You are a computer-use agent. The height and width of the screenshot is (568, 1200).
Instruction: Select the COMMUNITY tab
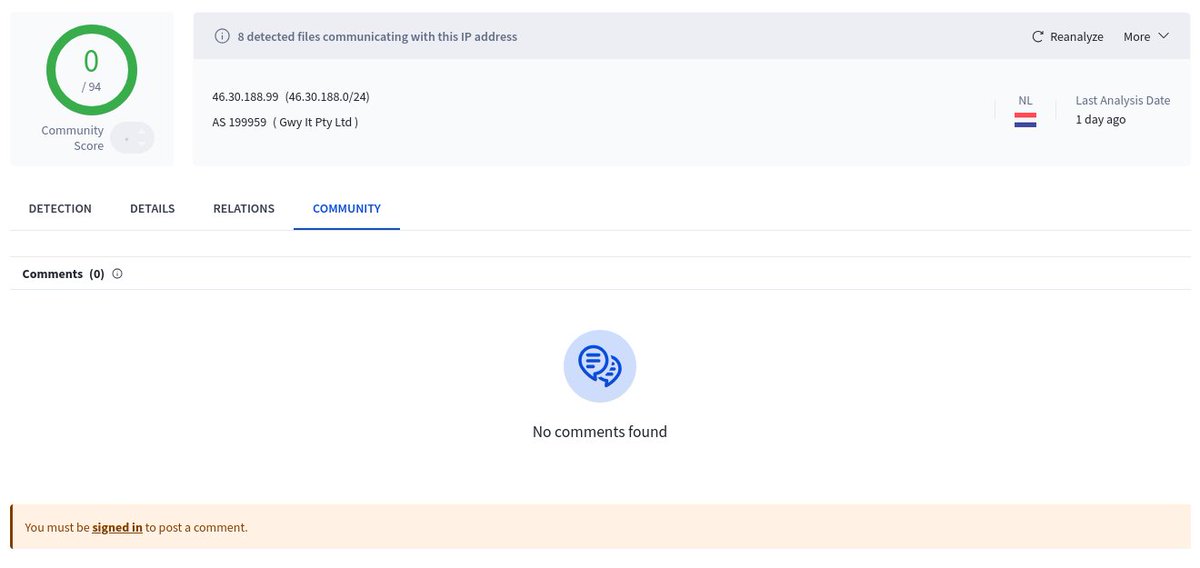(x=347, y=209)
